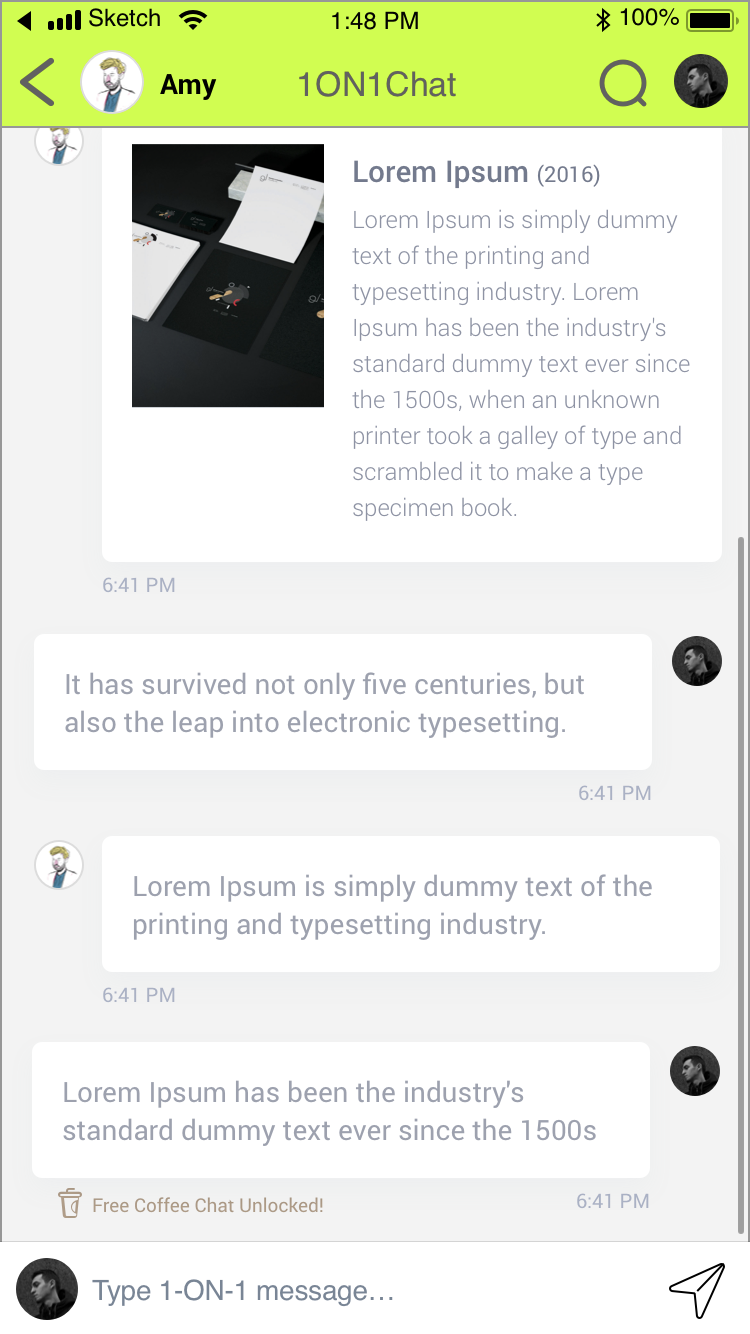Click the Free Coffee Chat Unlocked! link
The width and height of the screenshot is (750, 1334).
208,1205
